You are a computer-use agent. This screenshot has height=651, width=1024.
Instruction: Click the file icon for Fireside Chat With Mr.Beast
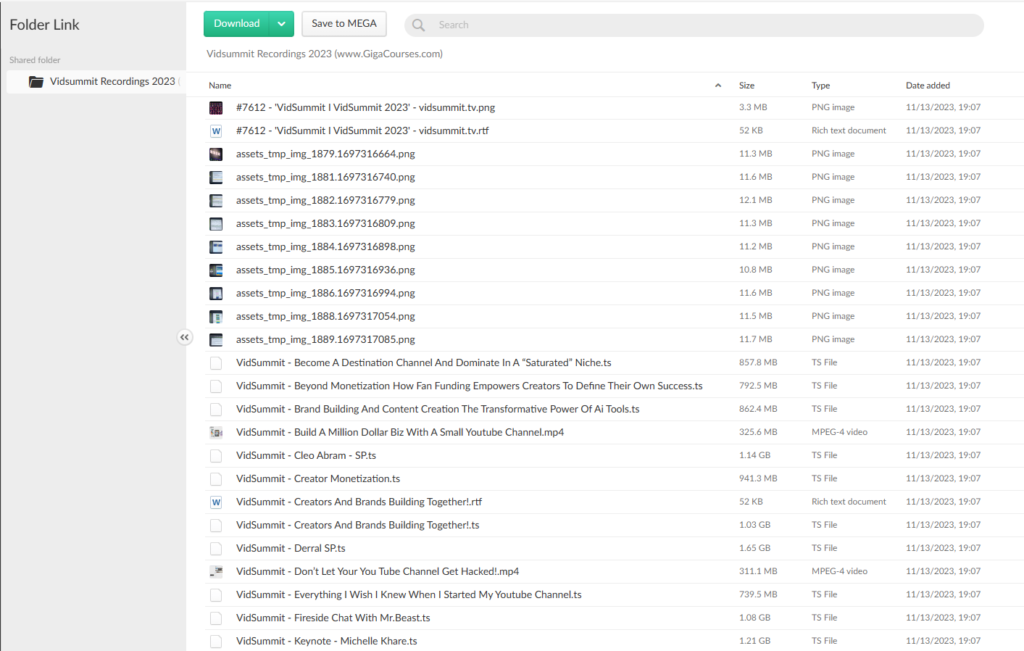click(216, 618)
